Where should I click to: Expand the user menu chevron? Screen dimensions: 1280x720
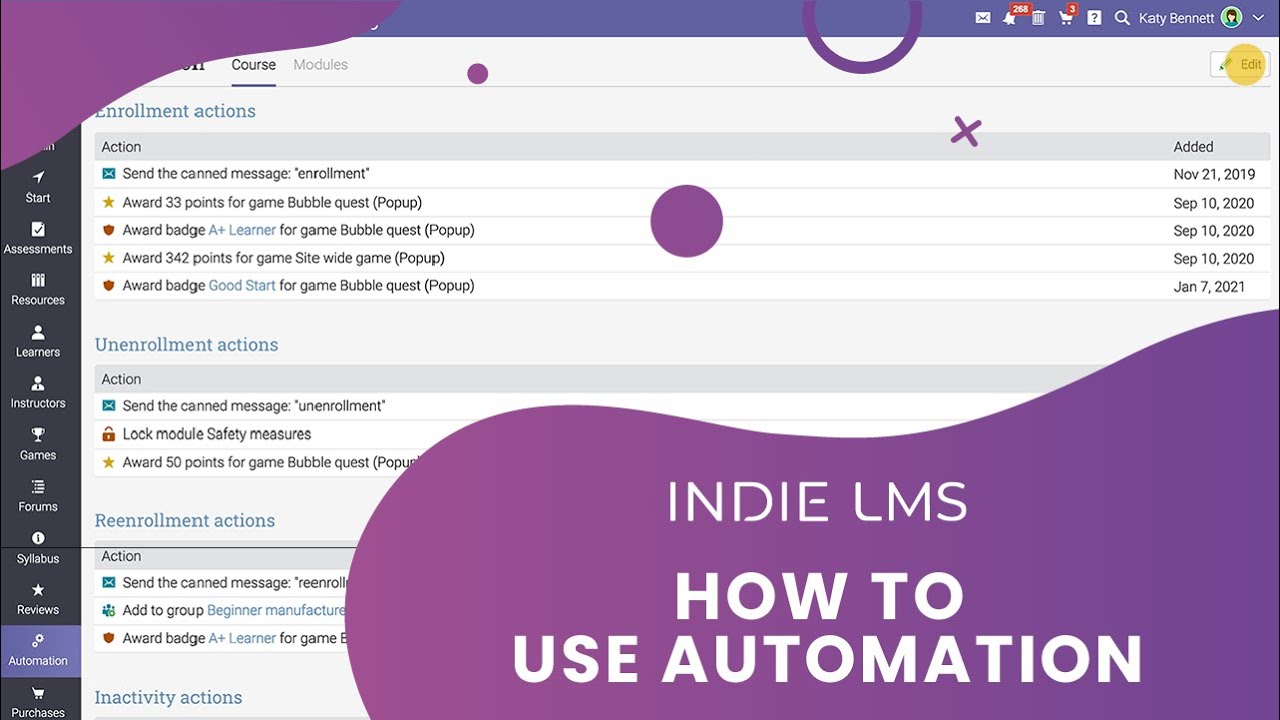1258,18
